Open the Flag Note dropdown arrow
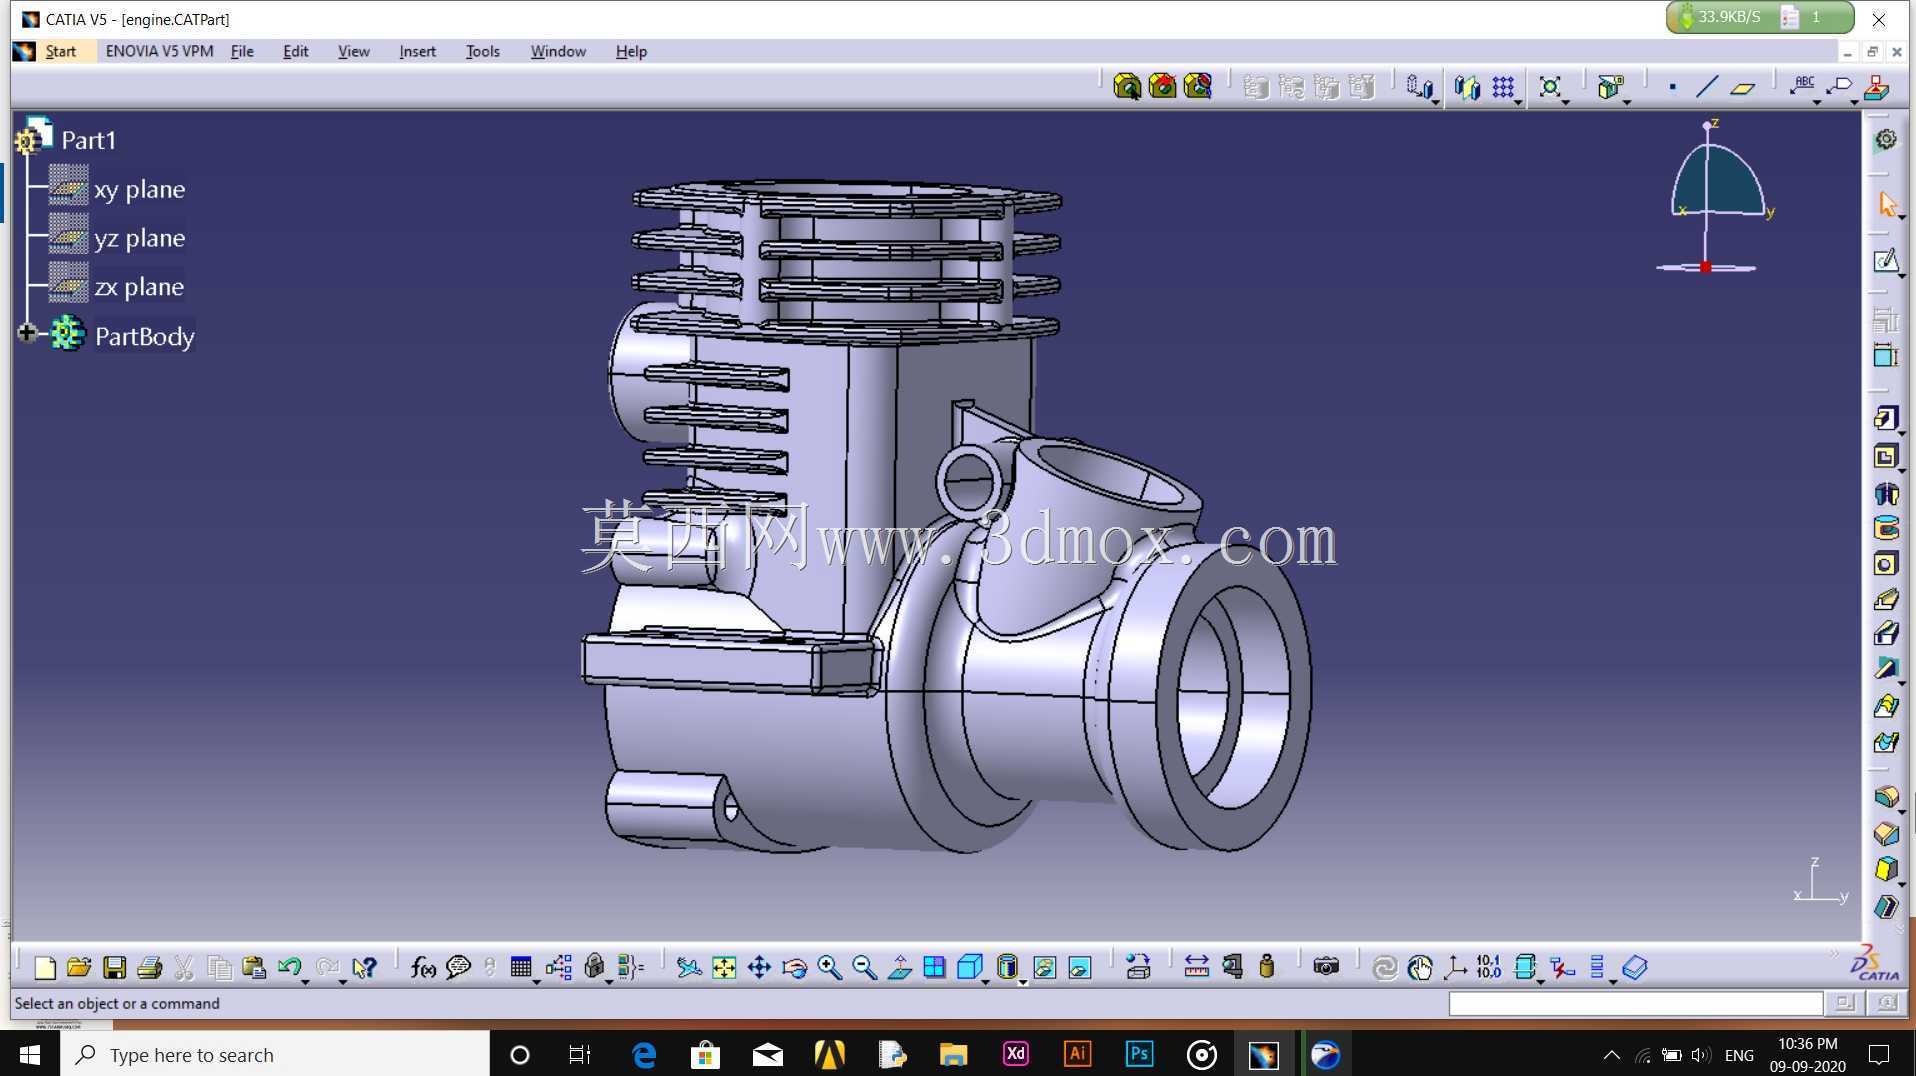 tap(1854, 101)
